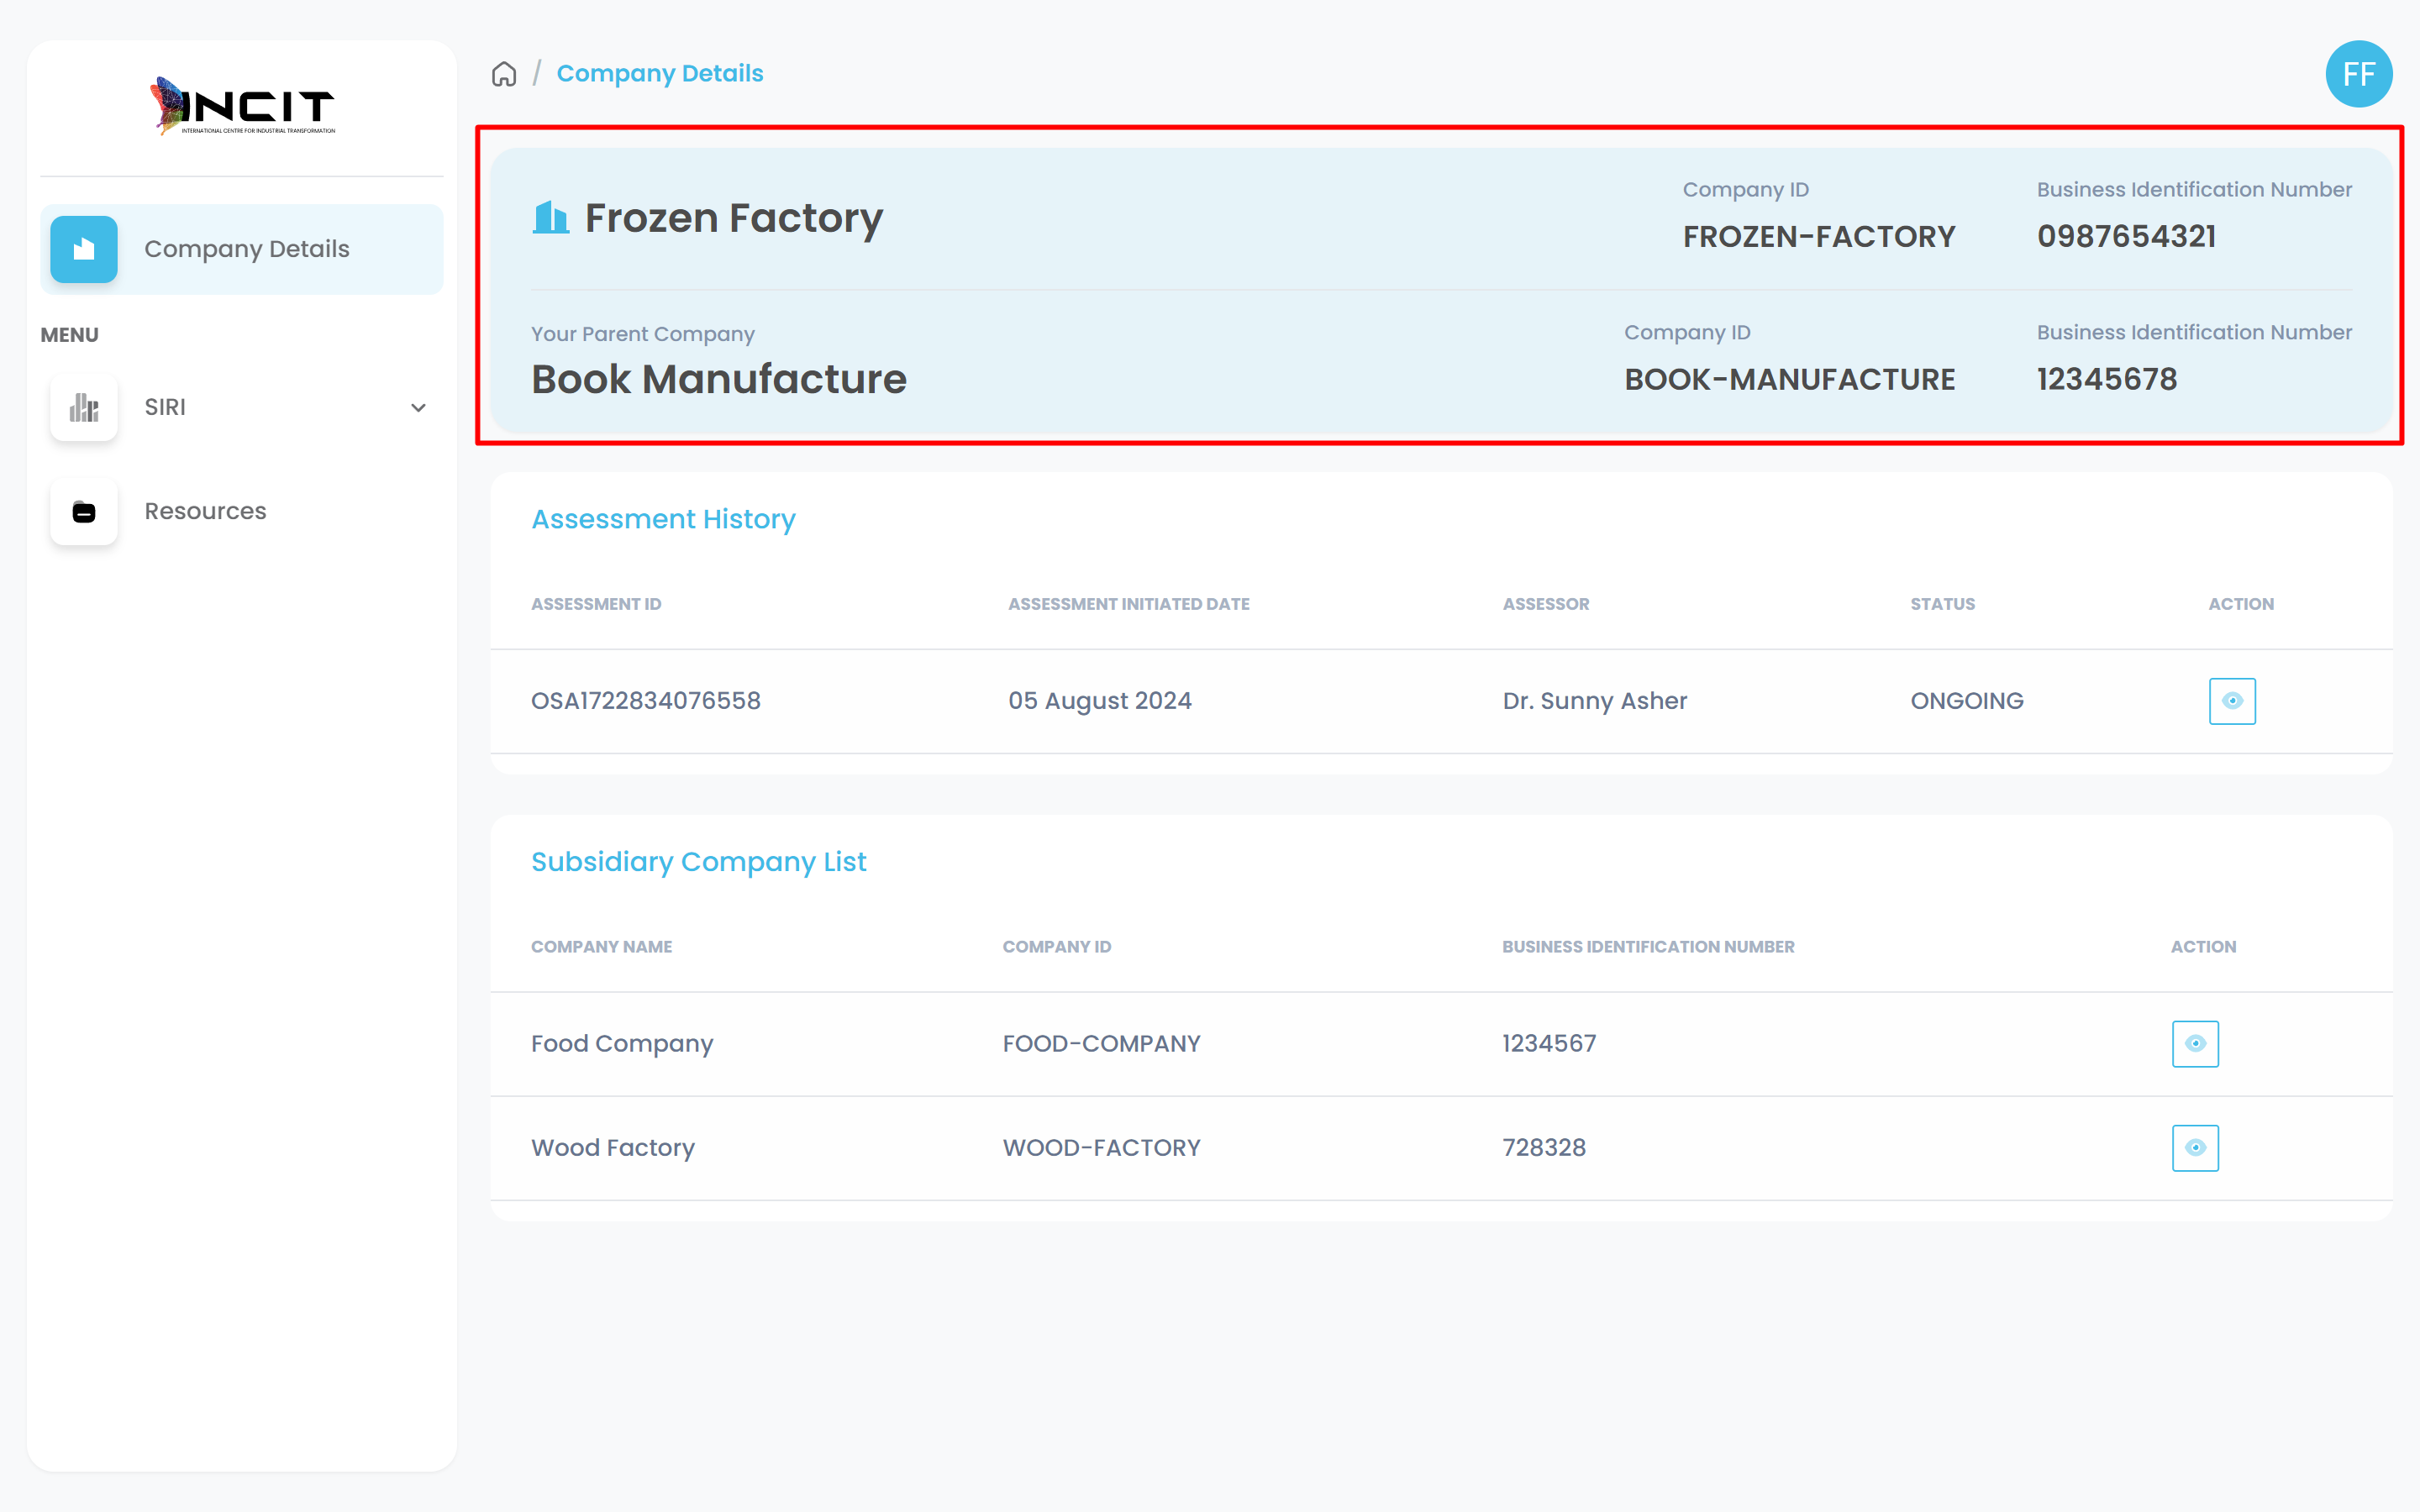This screenshot has width=2420, height=1512.
Task: Click FROZEN-FACTORY company ID value
Action: pos(1819,237)
